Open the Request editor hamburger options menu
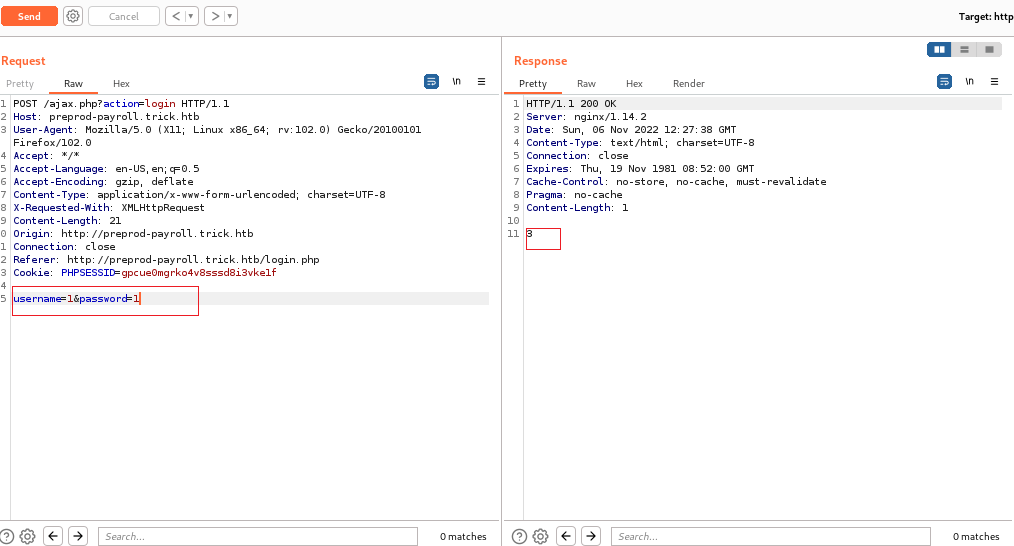 (x=481, y=82)
